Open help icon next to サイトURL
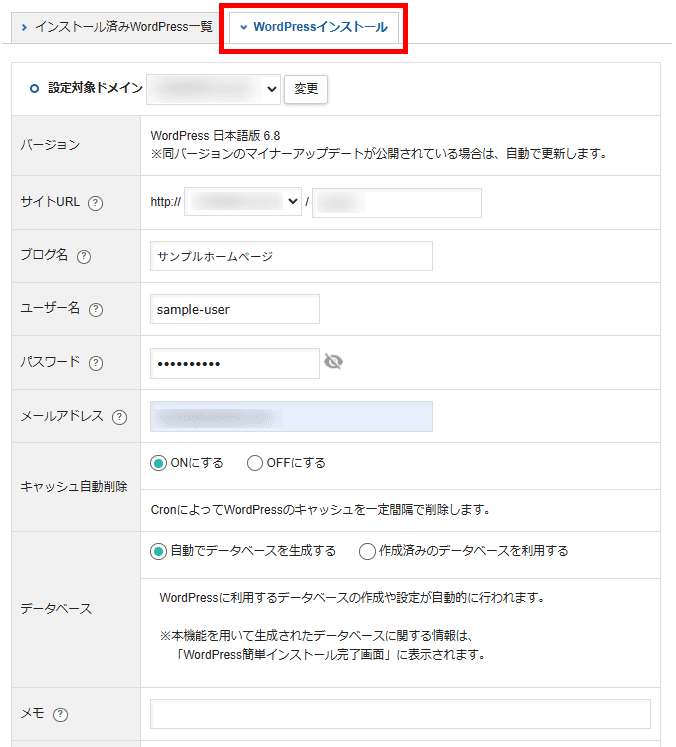Viewport: 676px width, 747px height. [95, 203]
